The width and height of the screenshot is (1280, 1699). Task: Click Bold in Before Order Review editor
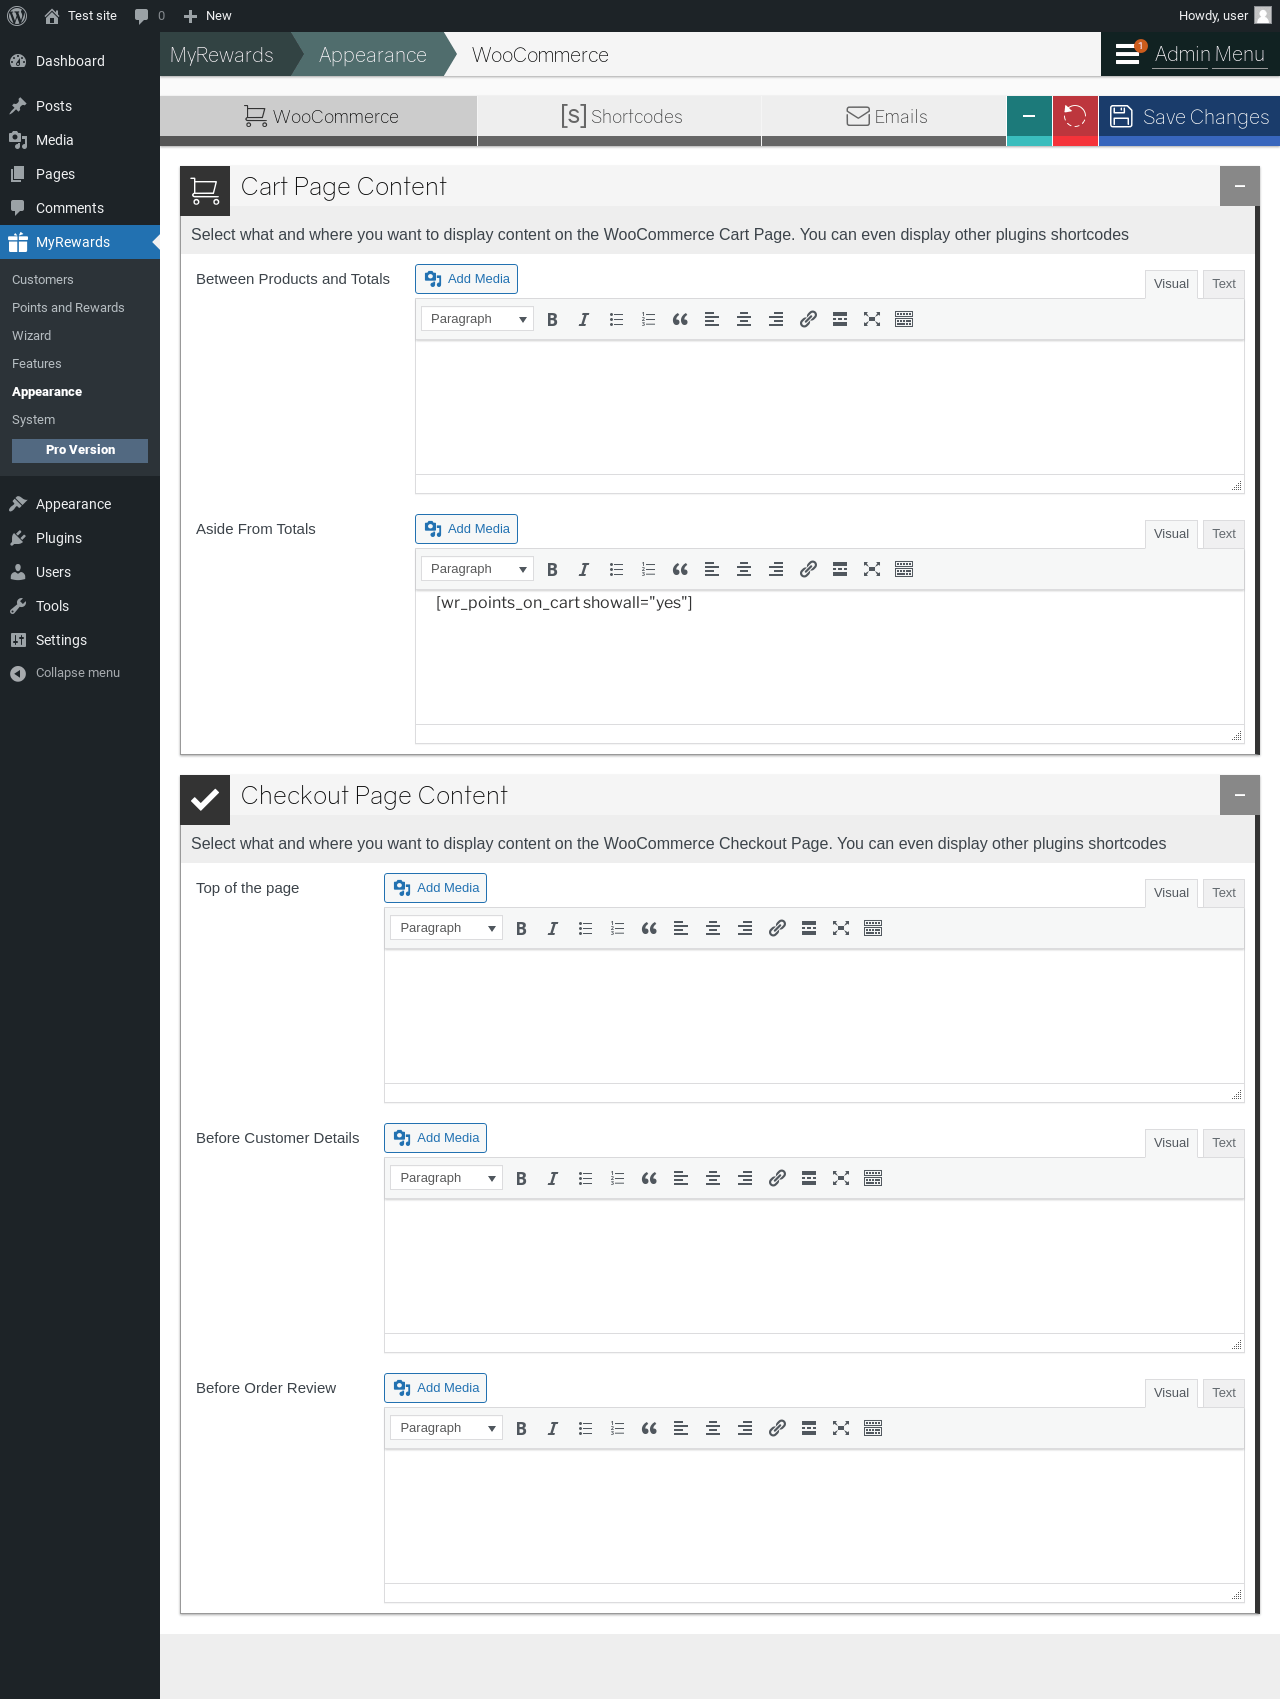point(521,1428)
